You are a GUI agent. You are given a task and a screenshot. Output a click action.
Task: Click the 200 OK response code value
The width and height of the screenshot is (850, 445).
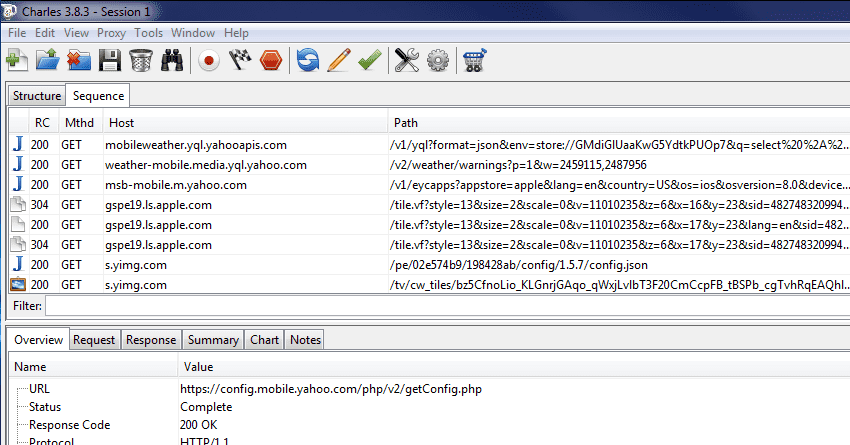point(198,425)
